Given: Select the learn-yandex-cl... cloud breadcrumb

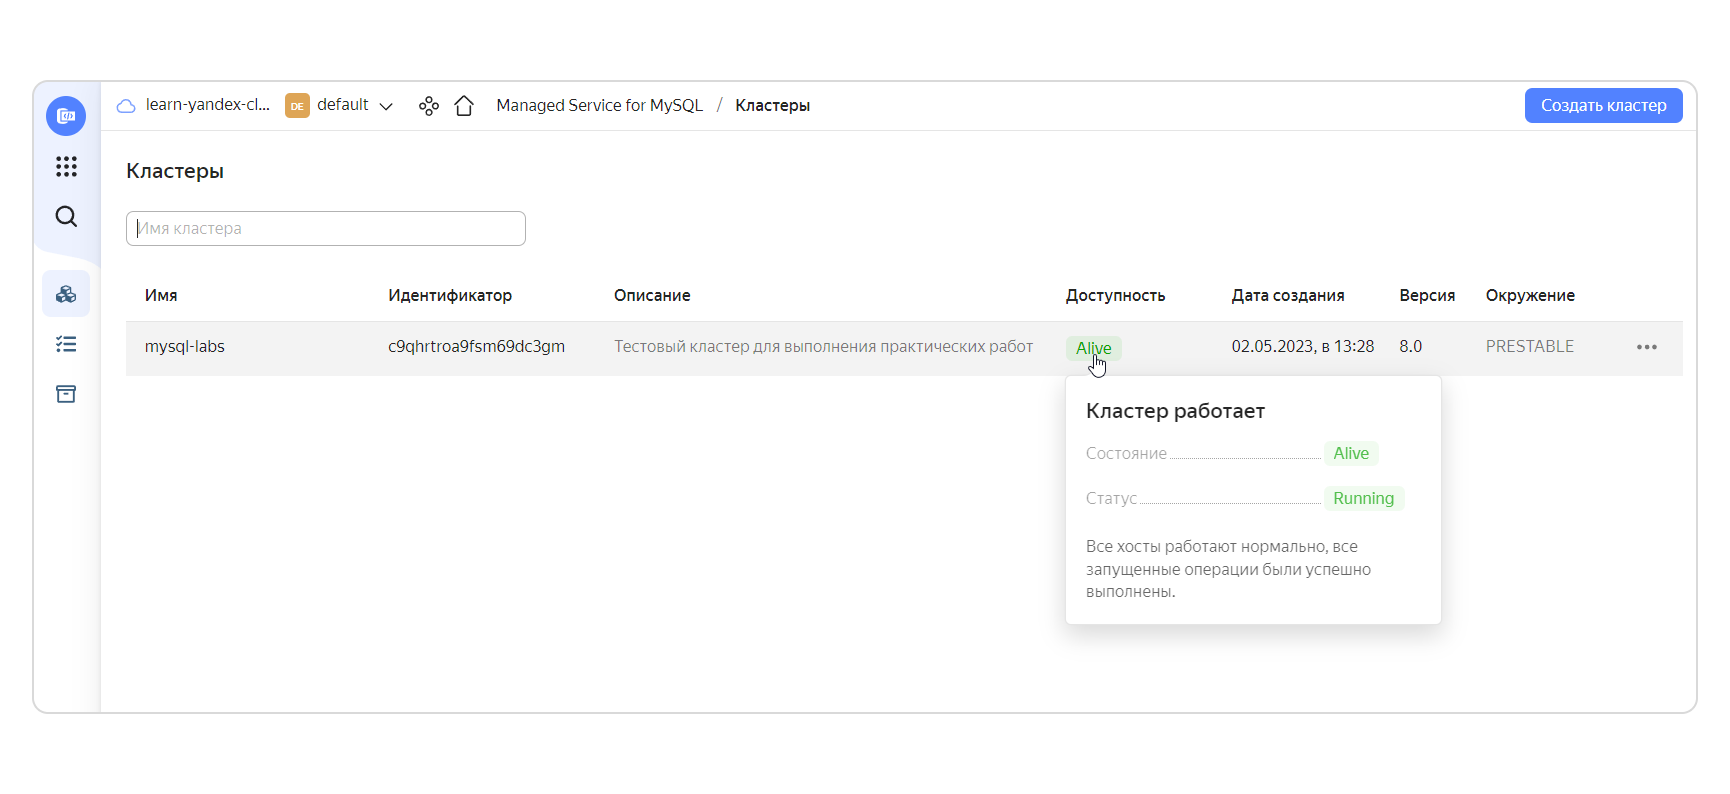Looking at the screenshot, I should [x=208, y=105].
